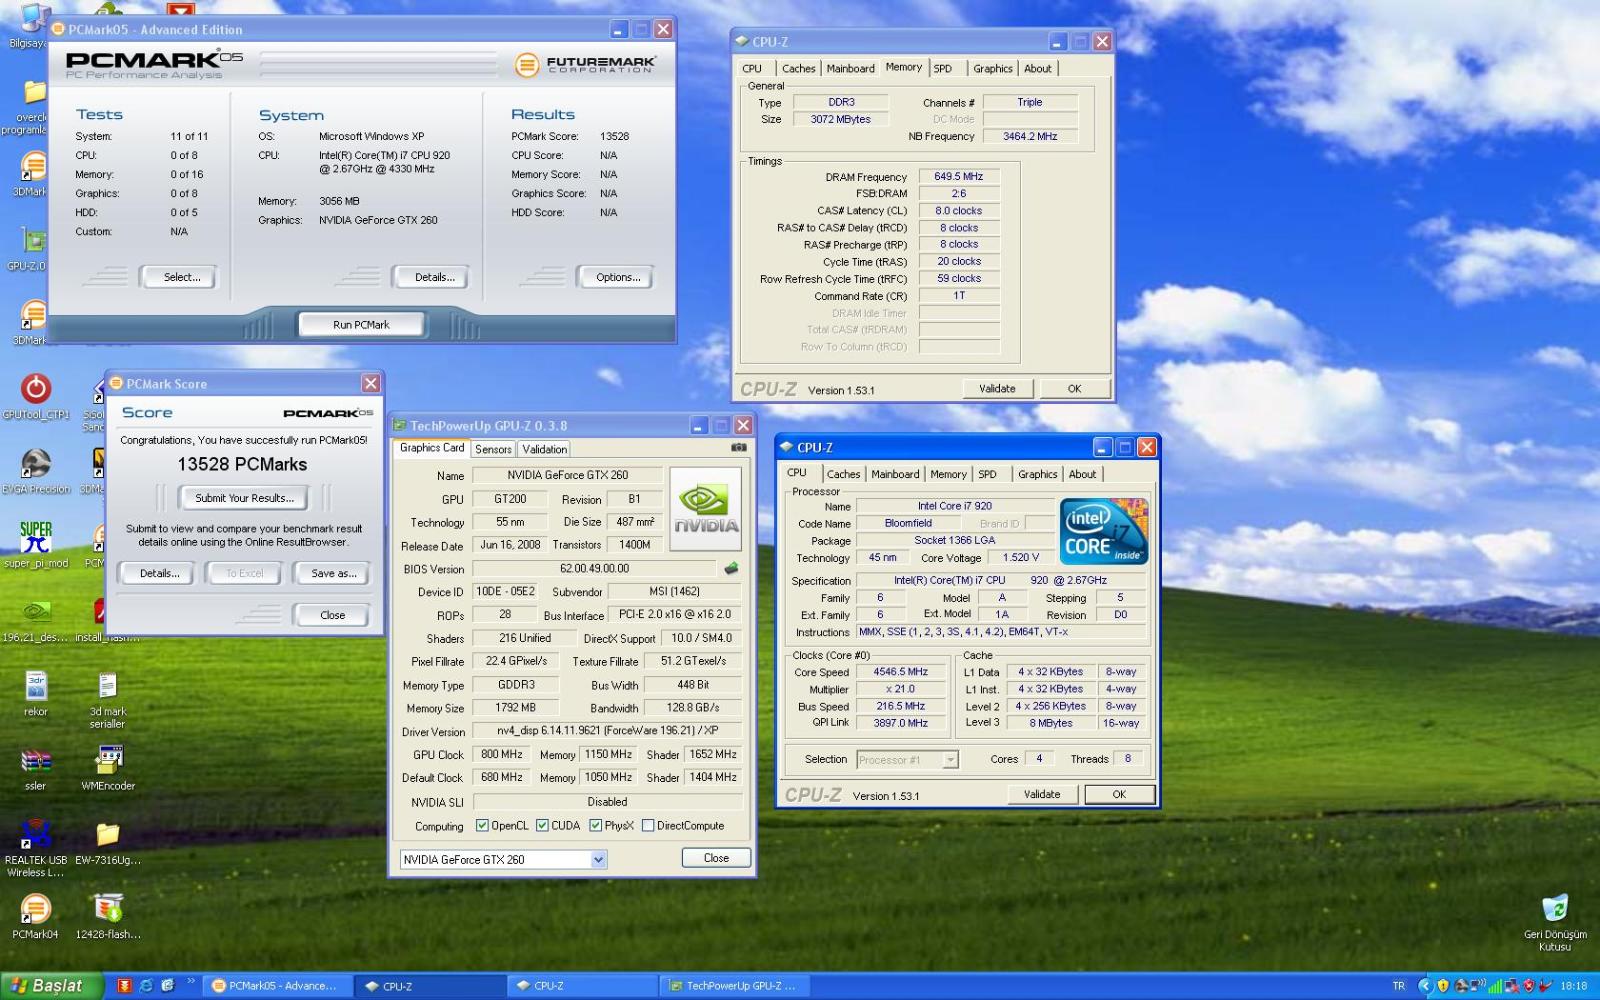This screenshot has width=1600, height=1000.
Task: Click BIOS Version field 62.00.49.00.00
Action: 595,569
